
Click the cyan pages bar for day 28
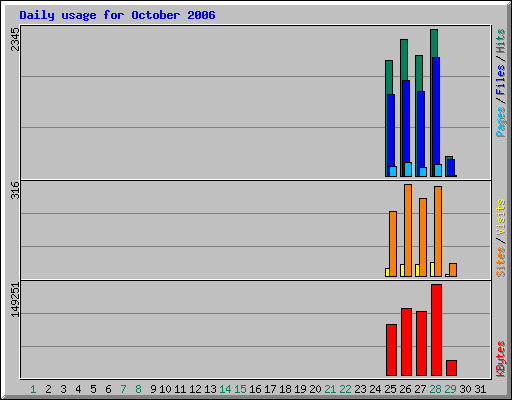click(438, 170)
